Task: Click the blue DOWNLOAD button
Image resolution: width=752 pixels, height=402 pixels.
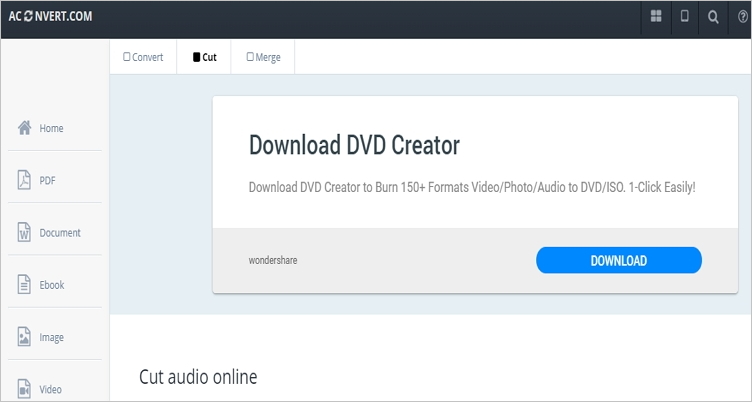Action: pos(619,260)
